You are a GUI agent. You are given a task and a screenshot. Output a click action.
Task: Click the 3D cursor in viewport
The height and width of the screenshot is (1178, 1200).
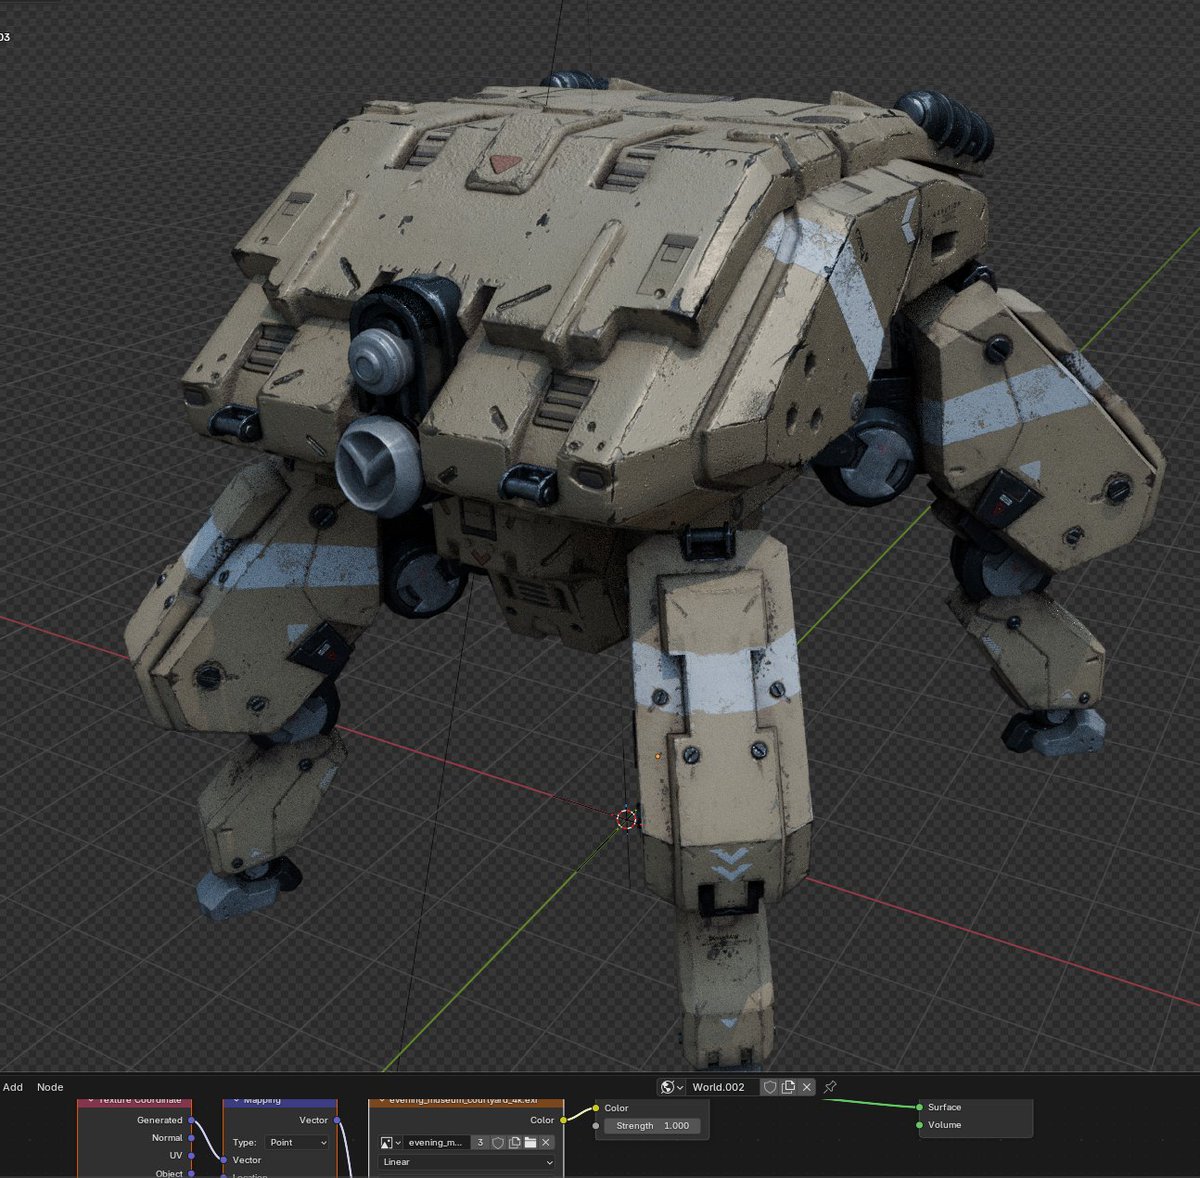point(626,820)
